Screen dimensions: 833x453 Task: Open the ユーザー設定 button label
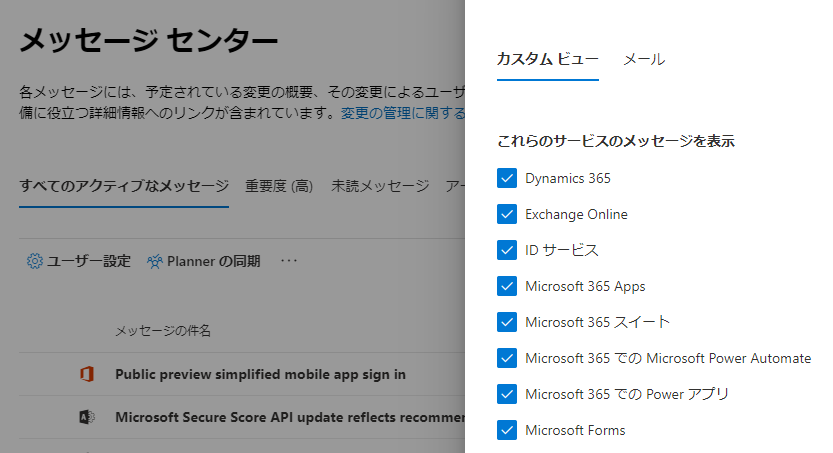click(89, 261)
